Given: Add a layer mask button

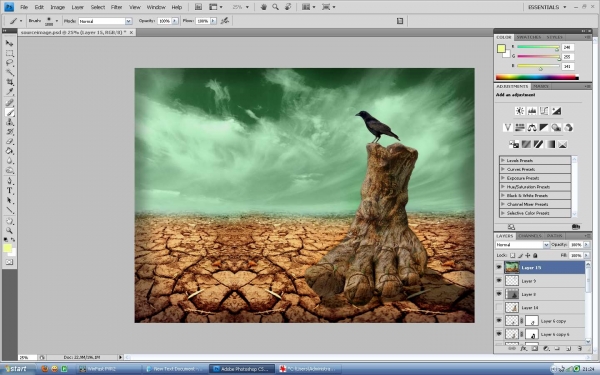Looking at the screenshot, I should click(535, 349).
